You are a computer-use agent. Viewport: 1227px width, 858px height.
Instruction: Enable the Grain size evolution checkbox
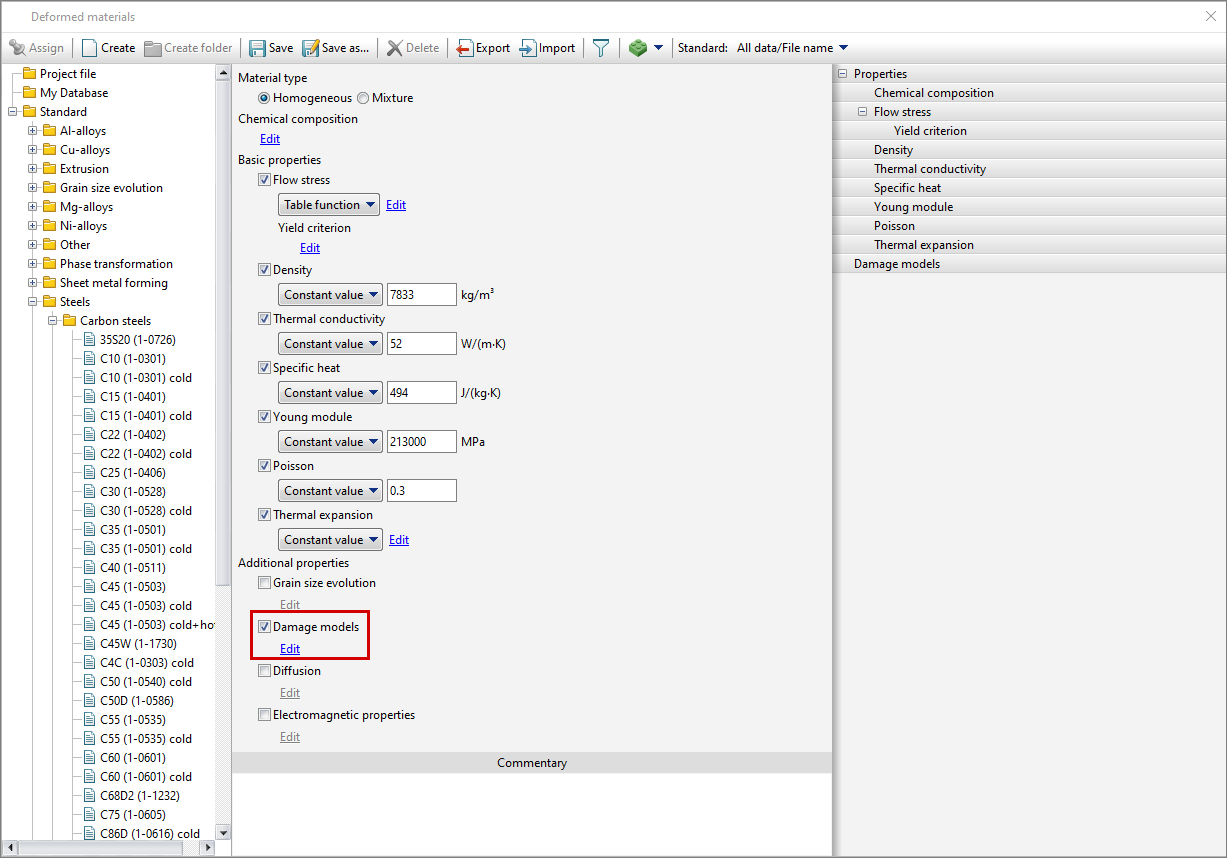pyautogui.click(x=265, y=583)
